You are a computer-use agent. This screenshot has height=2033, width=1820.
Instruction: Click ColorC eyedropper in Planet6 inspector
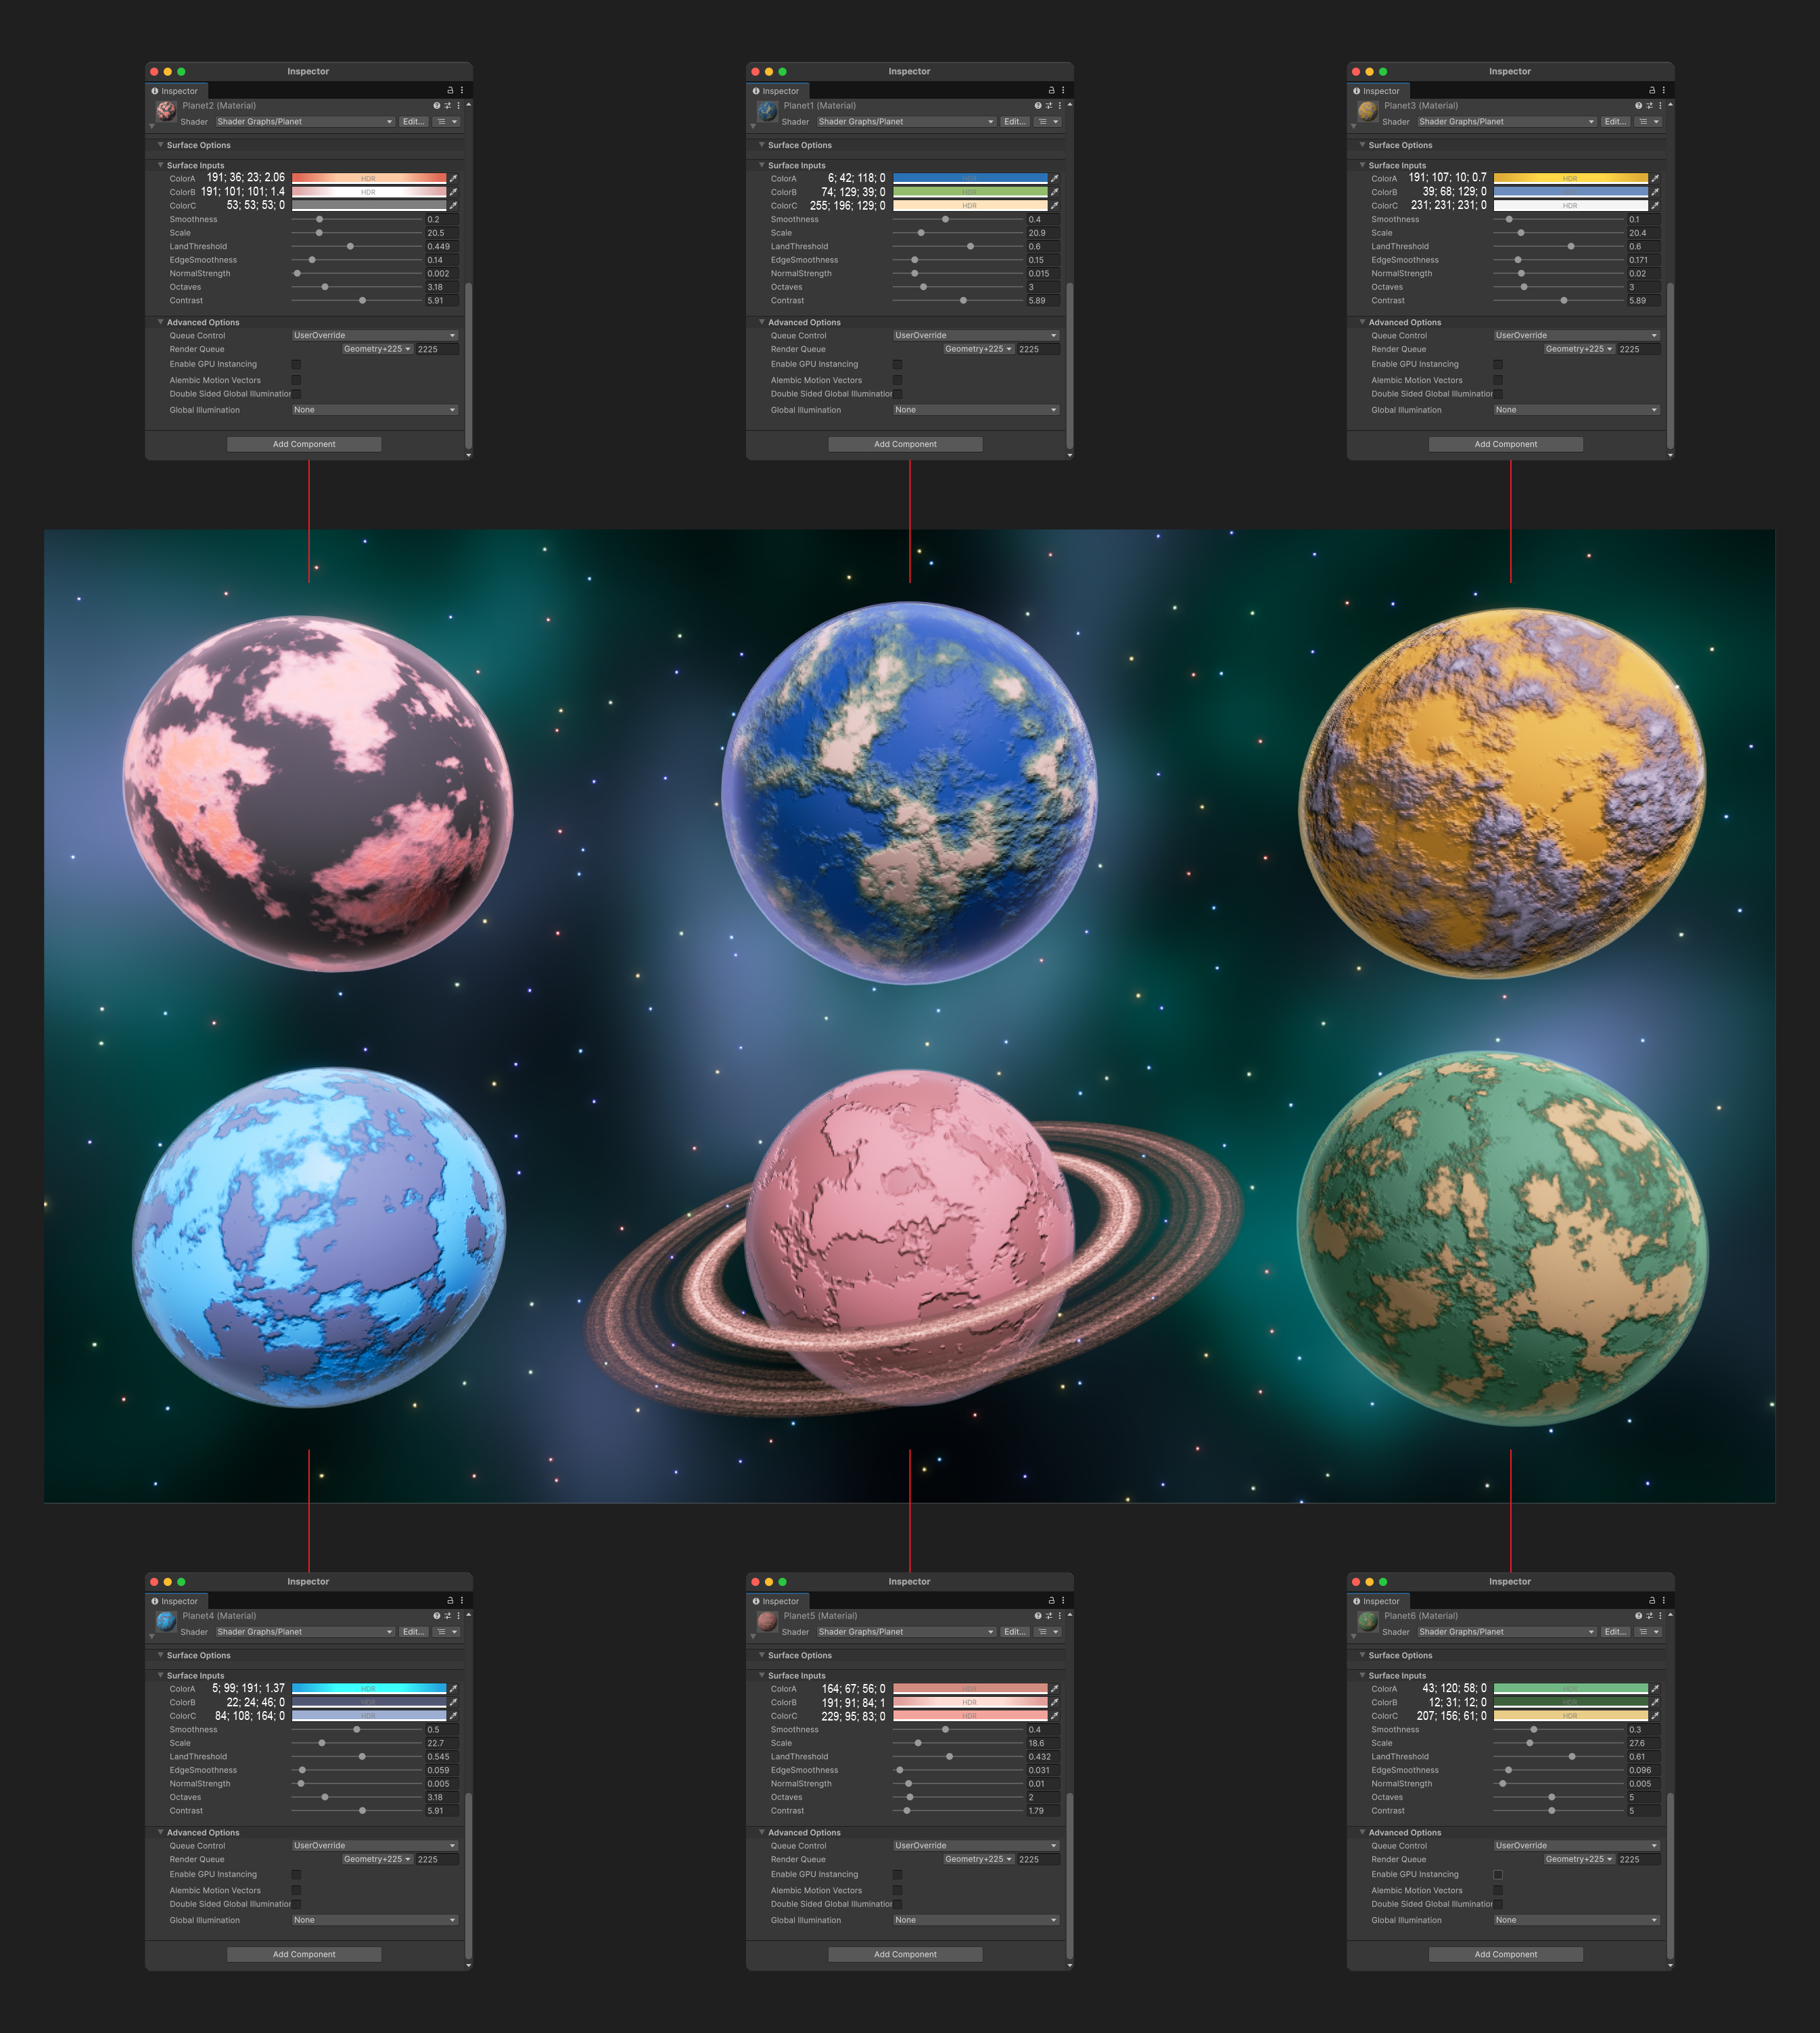(1655, 1715)
